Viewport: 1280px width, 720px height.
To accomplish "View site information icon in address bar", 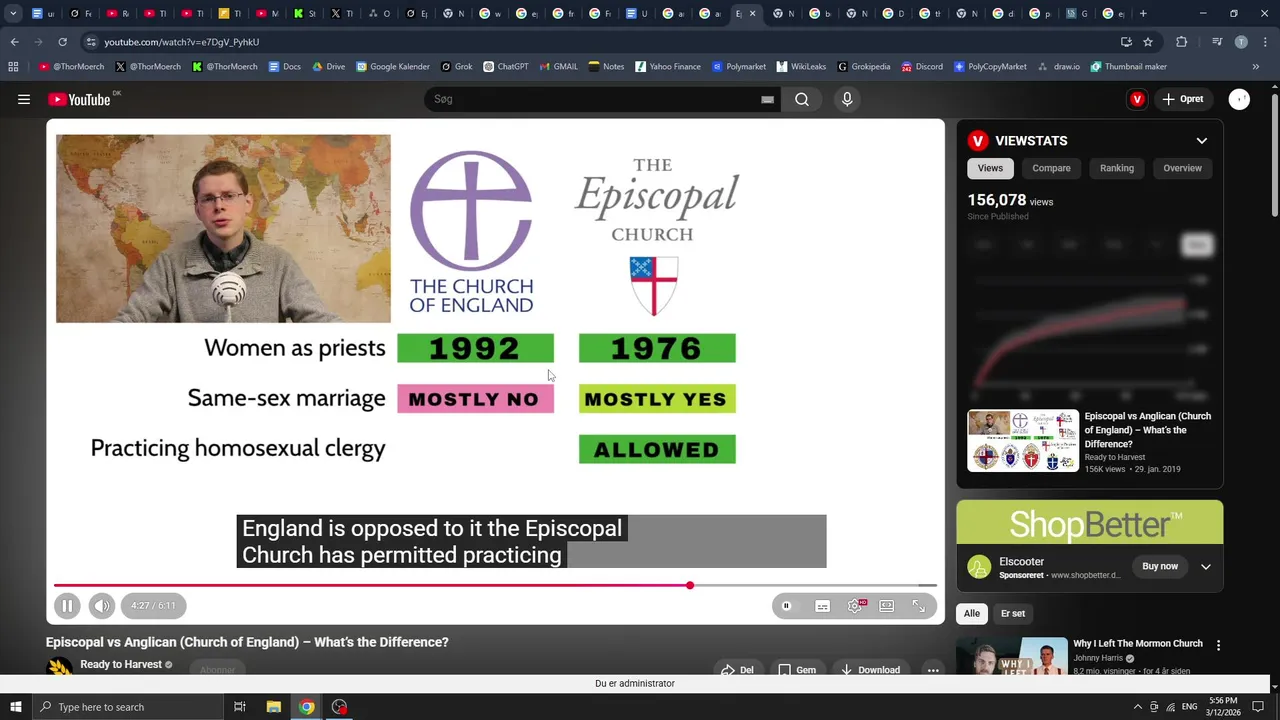I will coord(91,42).
